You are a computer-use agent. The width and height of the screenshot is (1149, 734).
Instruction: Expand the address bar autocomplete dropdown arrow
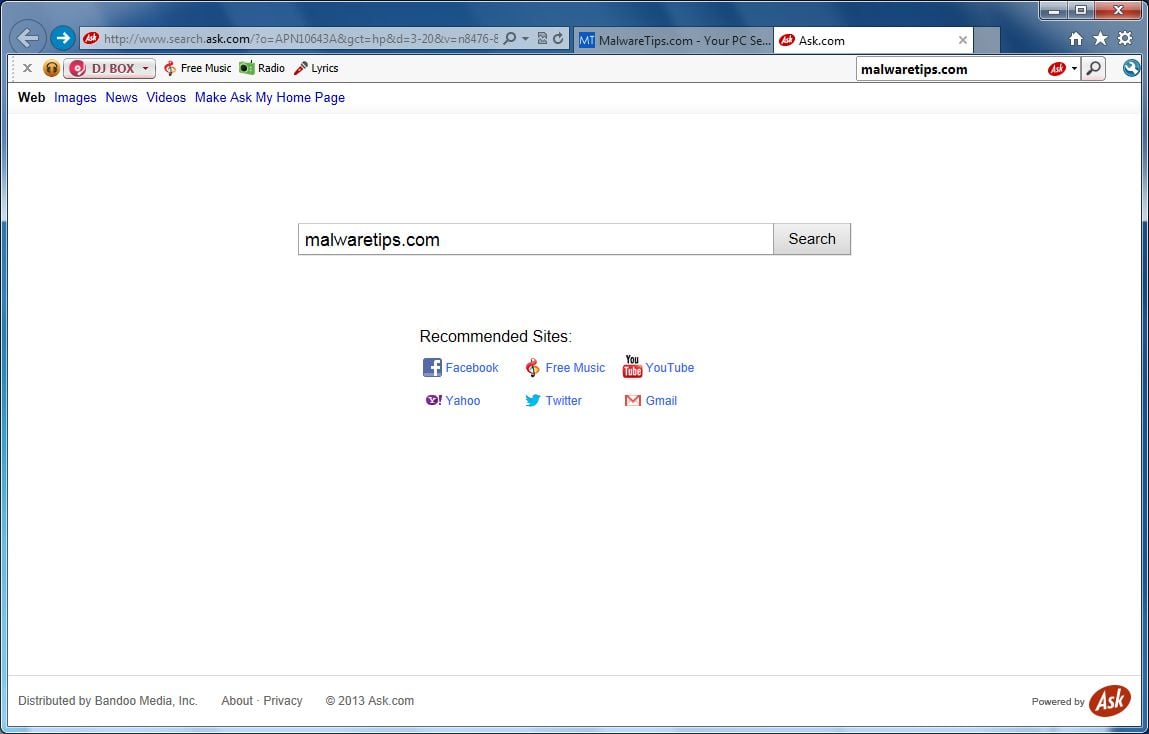525,39
